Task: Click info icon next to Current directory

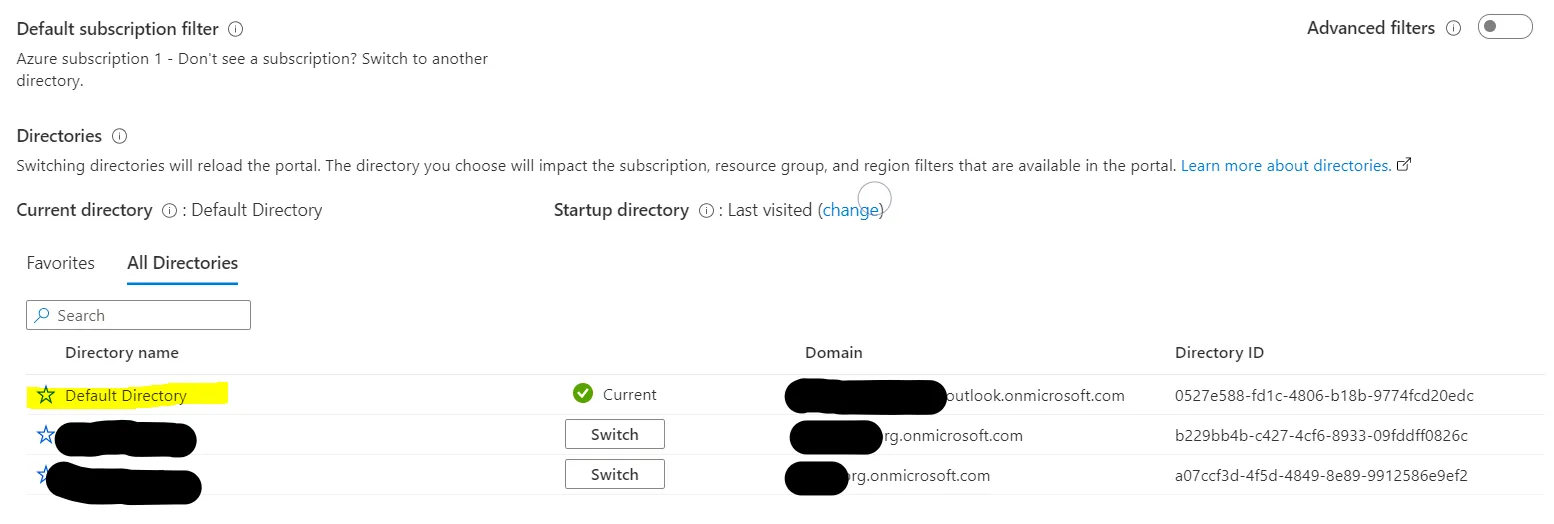Action: pyautogui.click(x=169, y=211)
